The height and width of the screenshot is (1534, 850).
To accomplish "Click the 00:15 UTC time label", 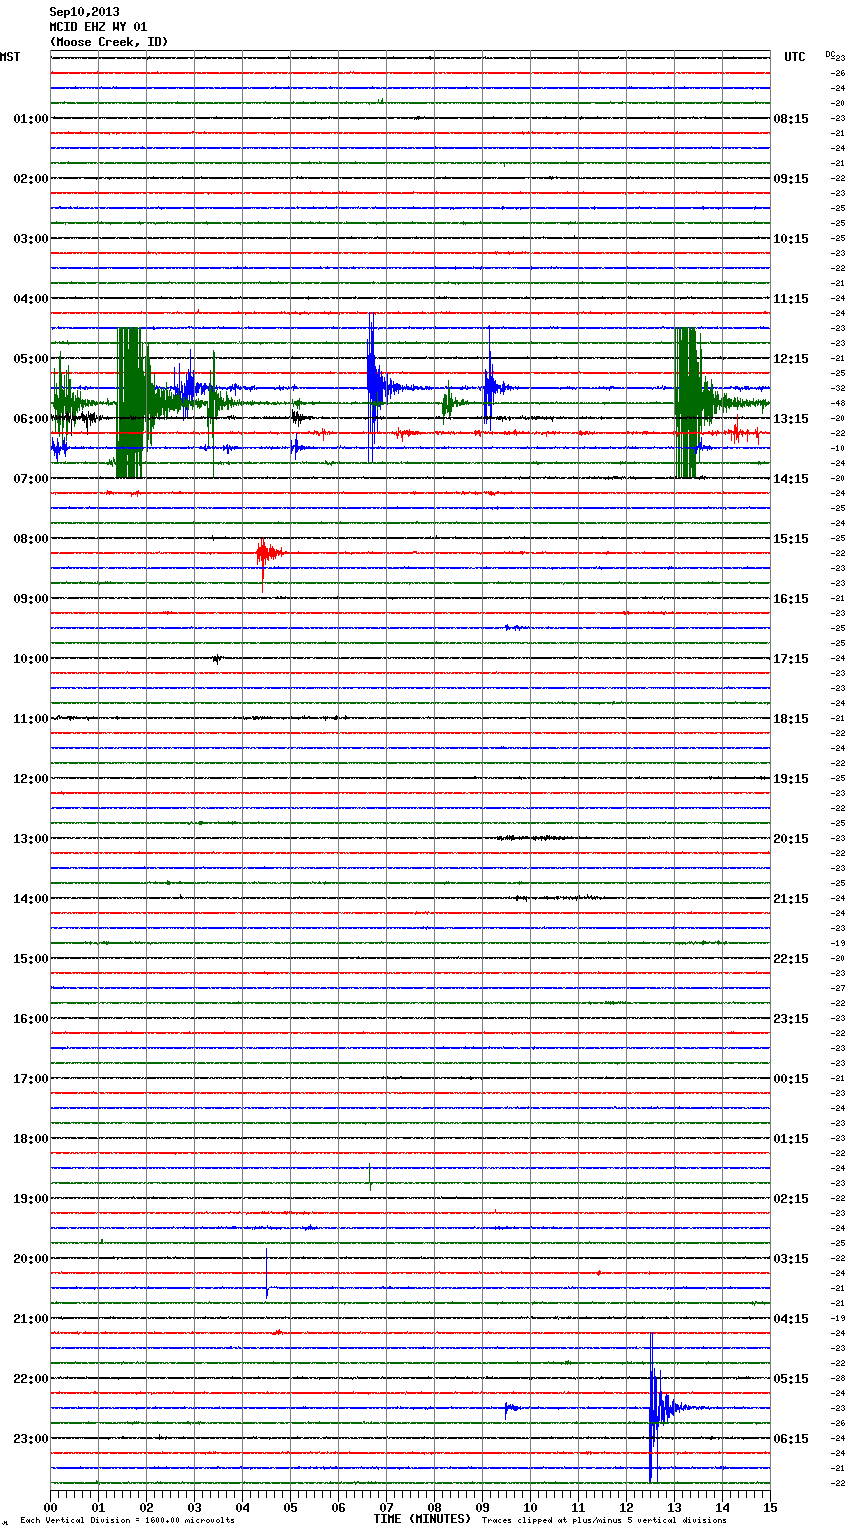I will [791, 1078].
